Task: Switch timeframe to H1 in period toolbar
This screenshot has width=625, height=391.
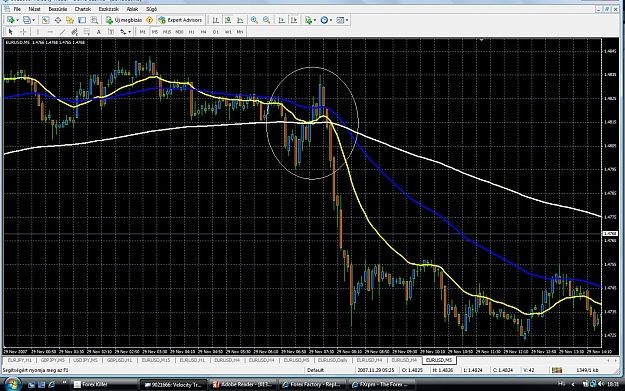Action: point(192,32)
